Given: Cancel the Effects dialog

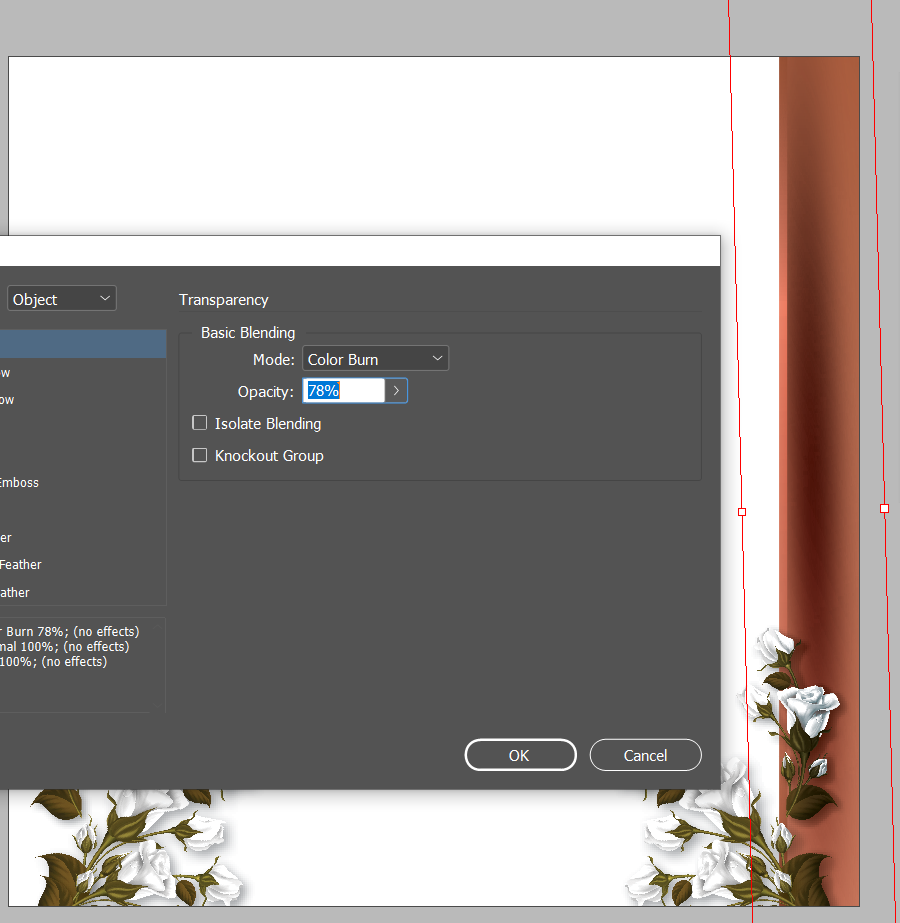Looking at the screenshot, I should point(646,755).
